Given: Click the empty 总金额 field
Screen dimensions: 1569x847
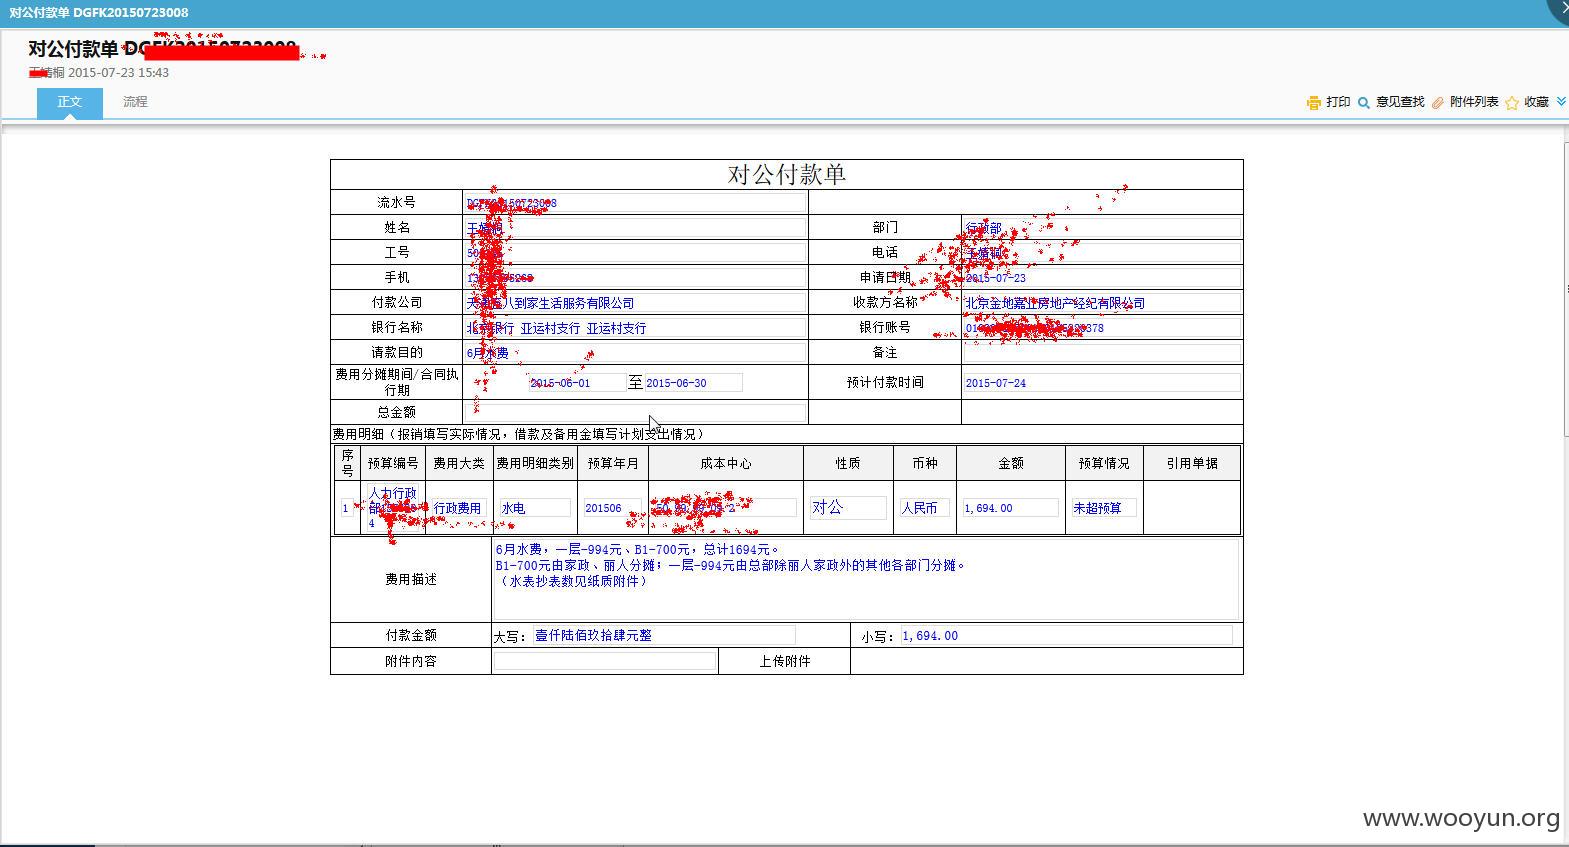Looking at the screenshot, I should [634, 412].
